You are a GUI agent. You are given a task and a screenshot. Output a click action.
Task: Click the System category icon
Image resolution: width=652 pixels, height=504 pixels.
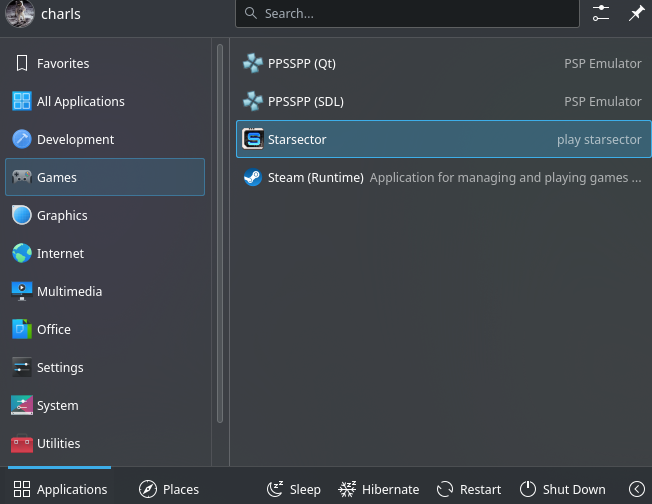pos(22,405)
